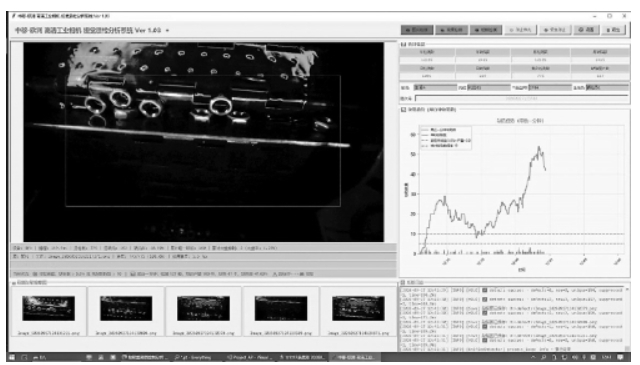Click the log panel header icon
Viewport: 640px width, 365px height.
pyautogui.click(x=403, y=283)
